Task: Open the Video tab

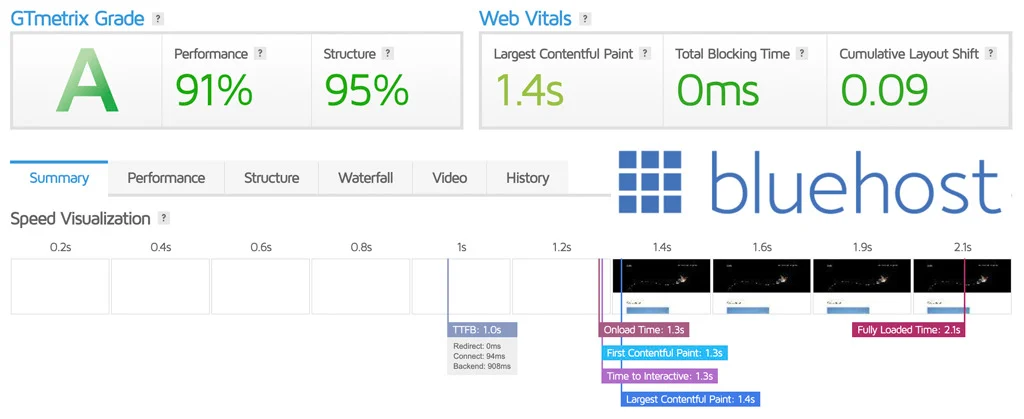Action: [x=449, y=178]
